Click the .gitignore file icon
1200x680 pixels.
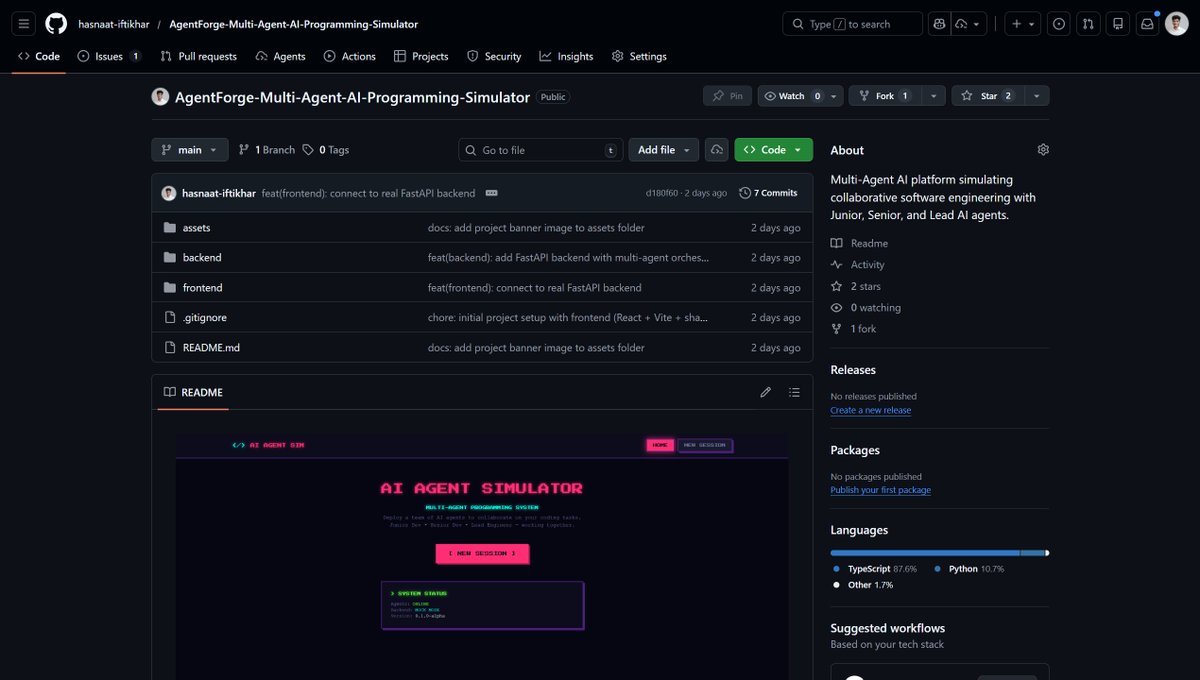[170, 318]
